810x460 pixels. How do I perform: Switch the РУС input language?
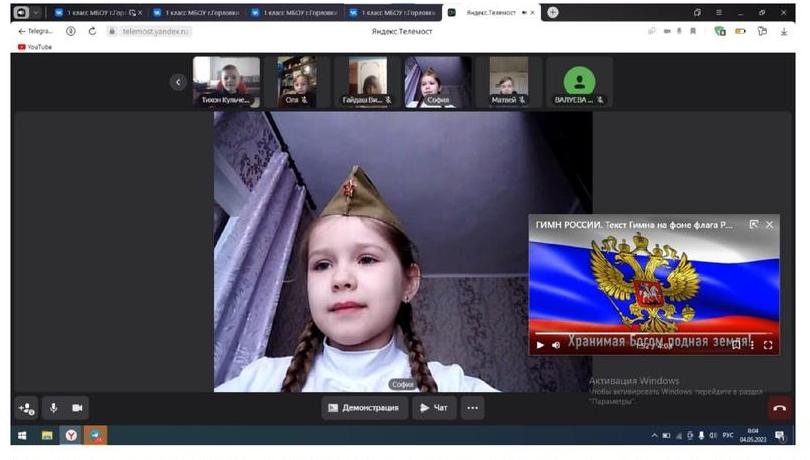(x=728, y=436)
